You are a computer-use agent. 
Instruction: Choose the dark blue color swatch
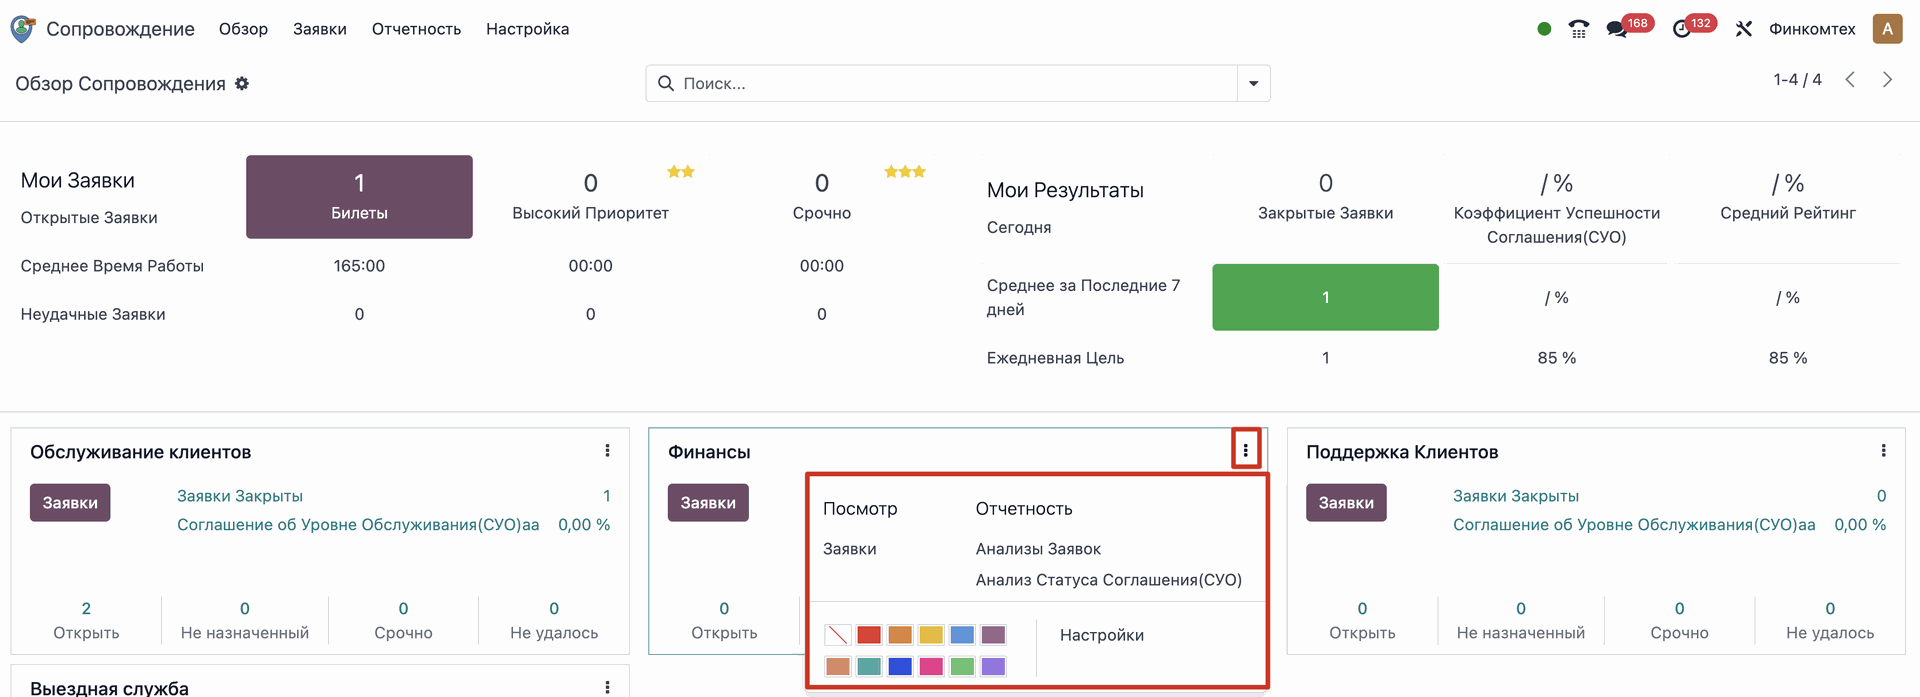click(x=900, y=666)
